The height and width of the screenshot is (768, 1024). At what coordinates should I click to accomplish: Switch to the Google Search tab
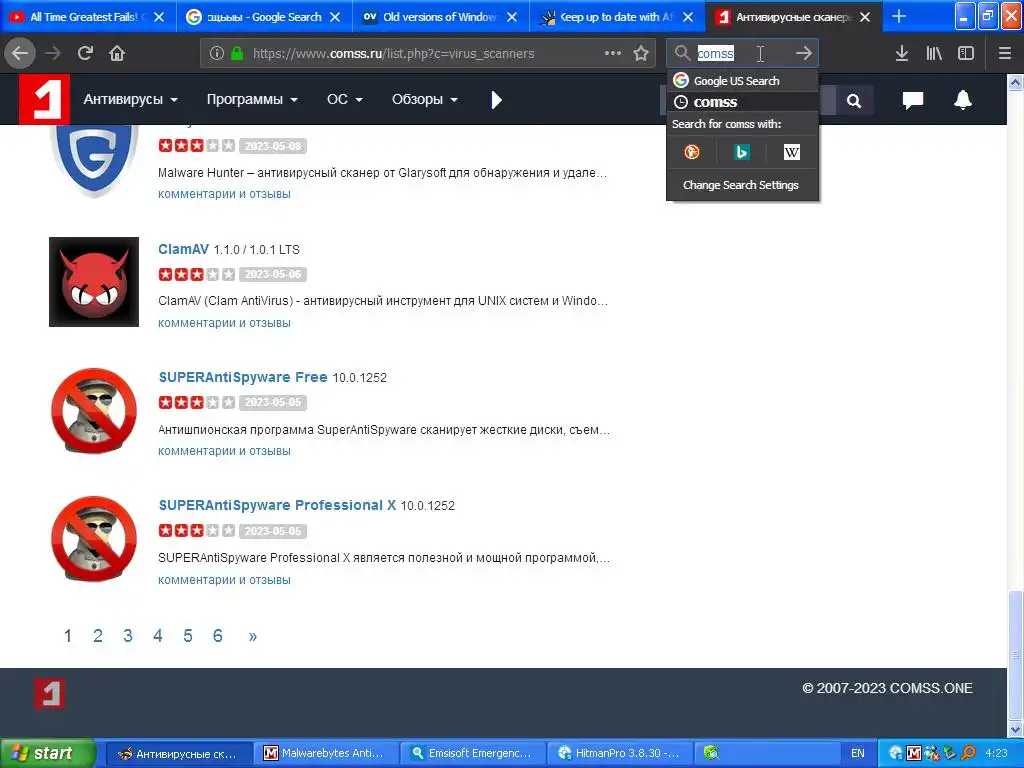tap(264, 17)
